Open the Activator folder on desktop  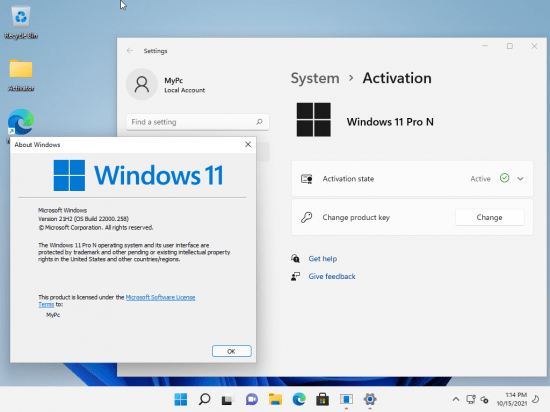pyautogui.click(x=21, y=75)
